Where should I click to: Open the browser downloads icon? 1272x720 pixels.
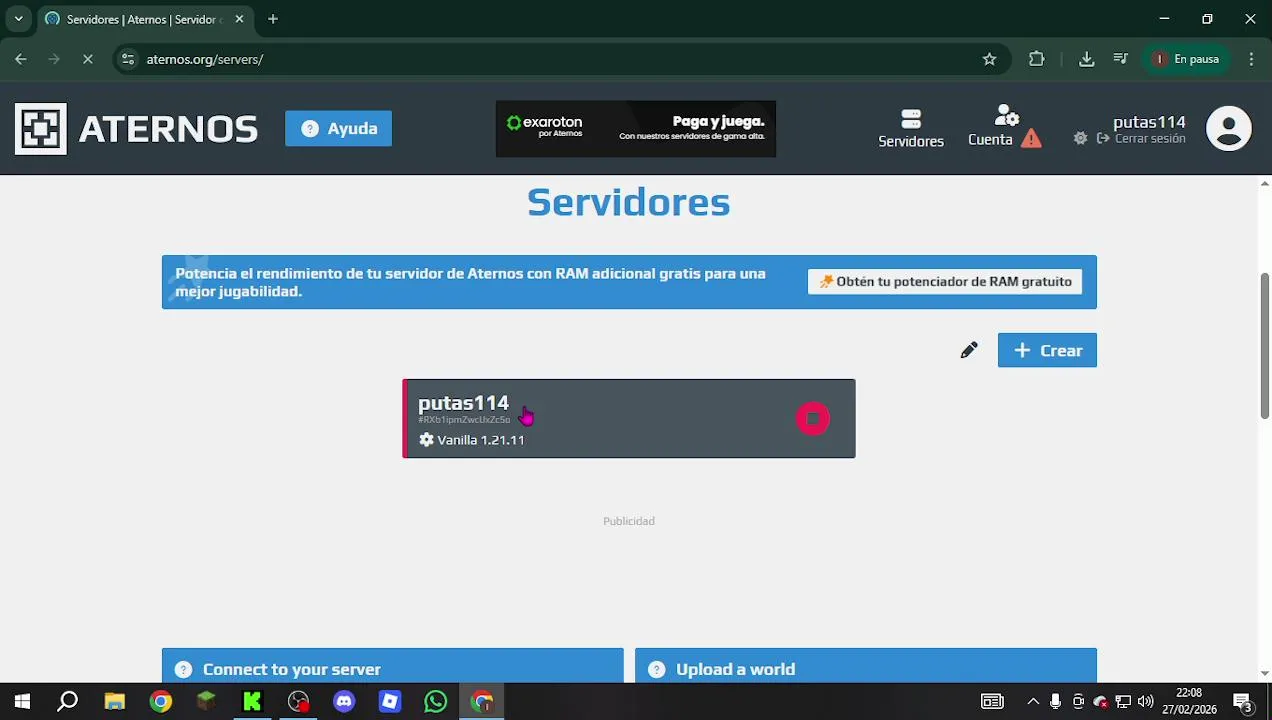[x=1086, y=59]
